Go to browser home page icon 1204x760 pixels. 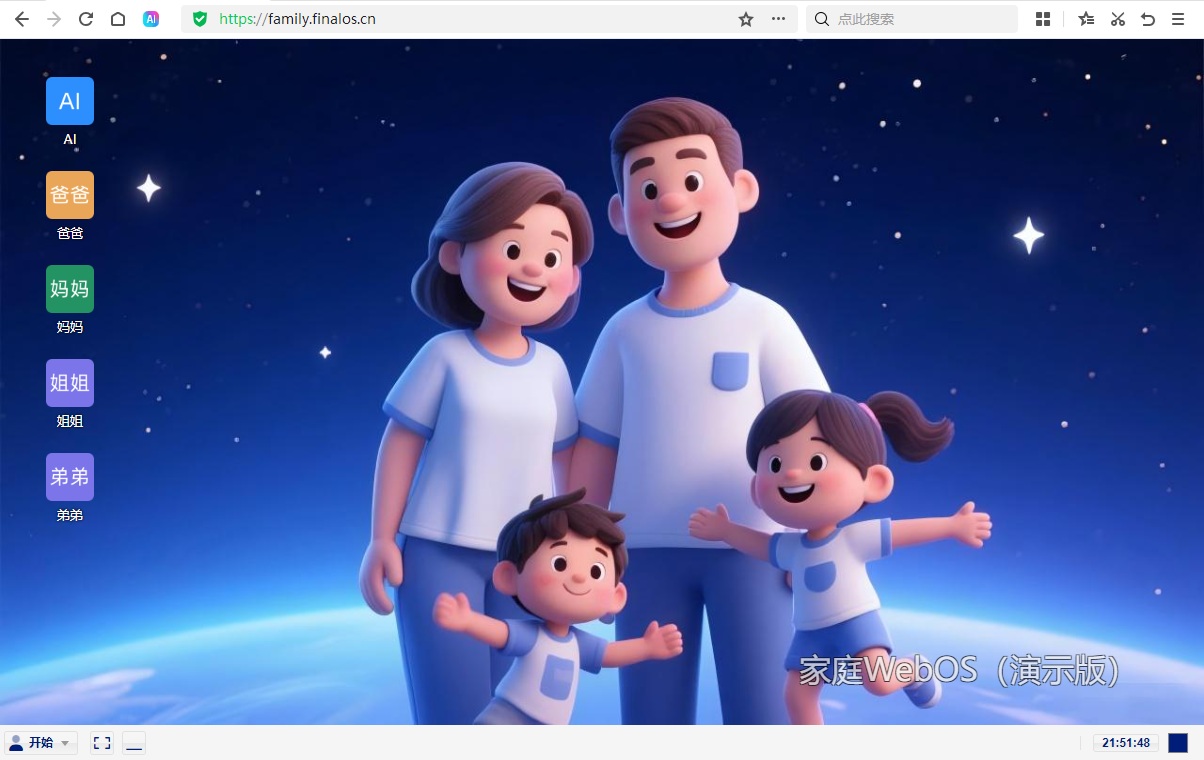tap(118, 19)
